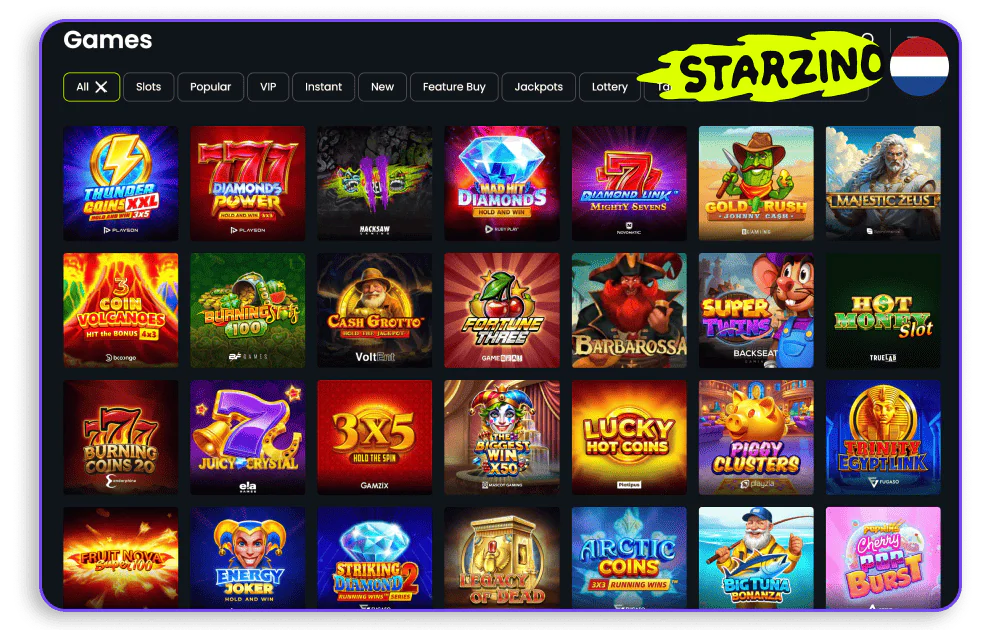Open the Jackpots category

click(x=539, y=87)
